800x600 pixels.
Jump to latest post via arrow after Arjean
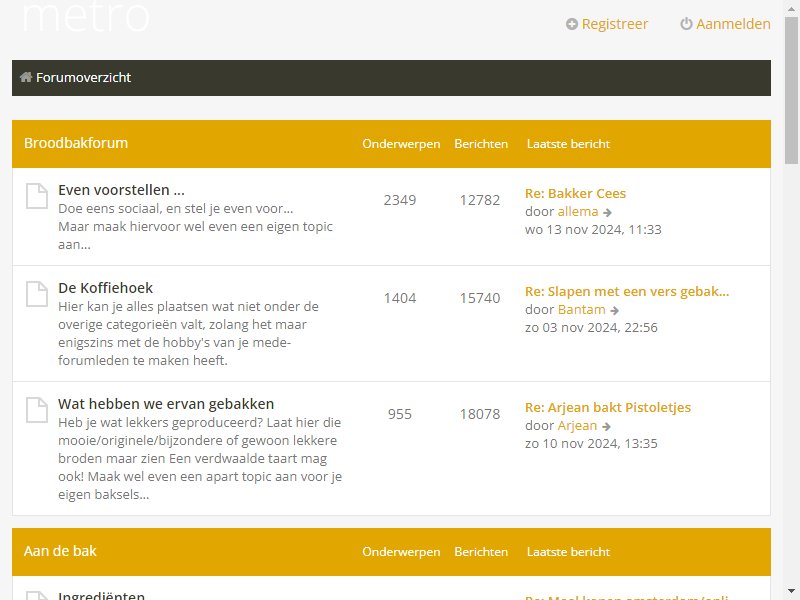point(606,426)
